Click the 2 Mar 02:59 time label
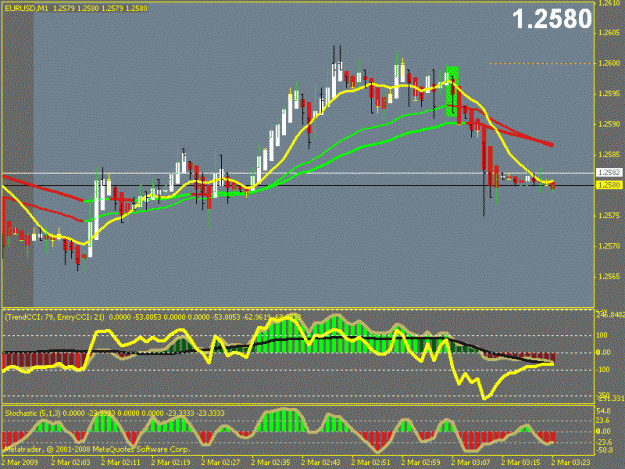625x469 pixels. [x=421, y=463]
